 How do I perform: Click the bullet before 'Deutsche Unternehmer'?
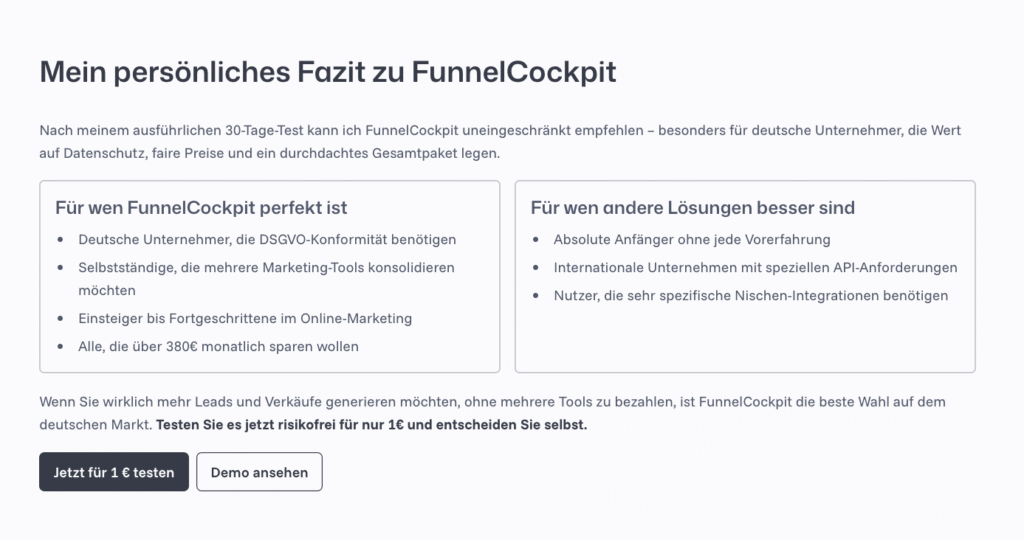tap(60, 240)
